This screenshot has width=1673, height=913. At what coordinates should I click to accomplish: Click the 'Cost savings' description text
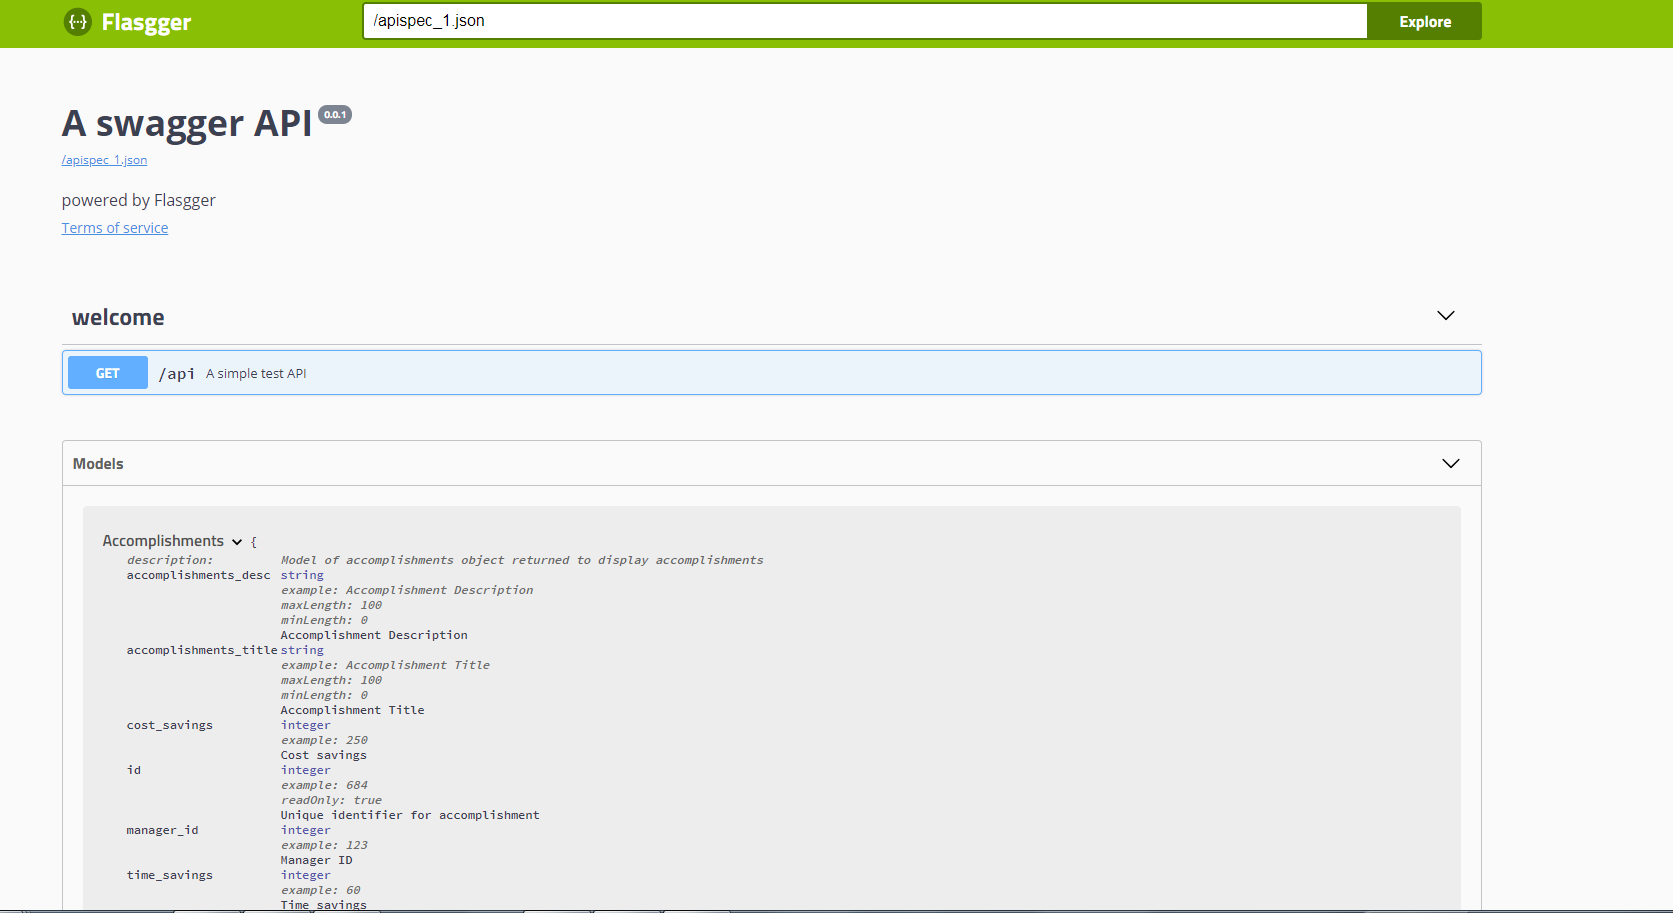(324, 756)
